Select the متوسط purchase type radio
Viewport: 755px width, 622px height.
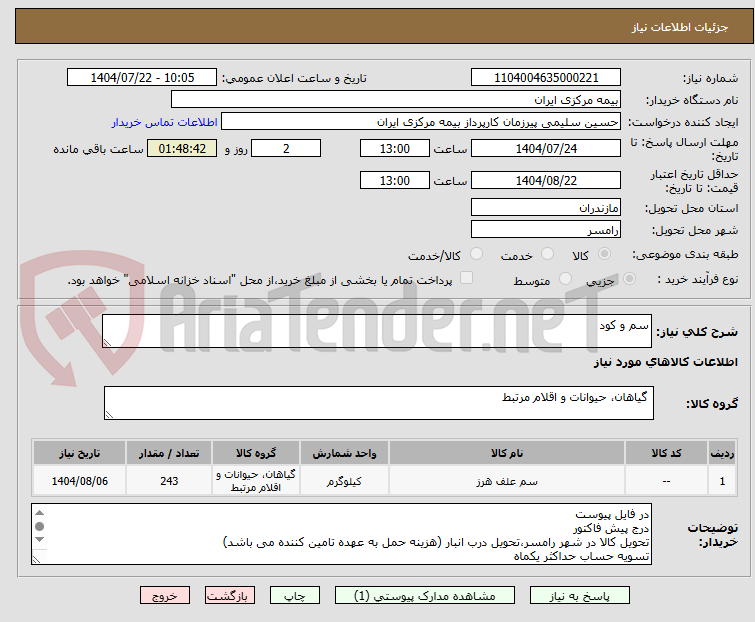[x=565, y=279]
